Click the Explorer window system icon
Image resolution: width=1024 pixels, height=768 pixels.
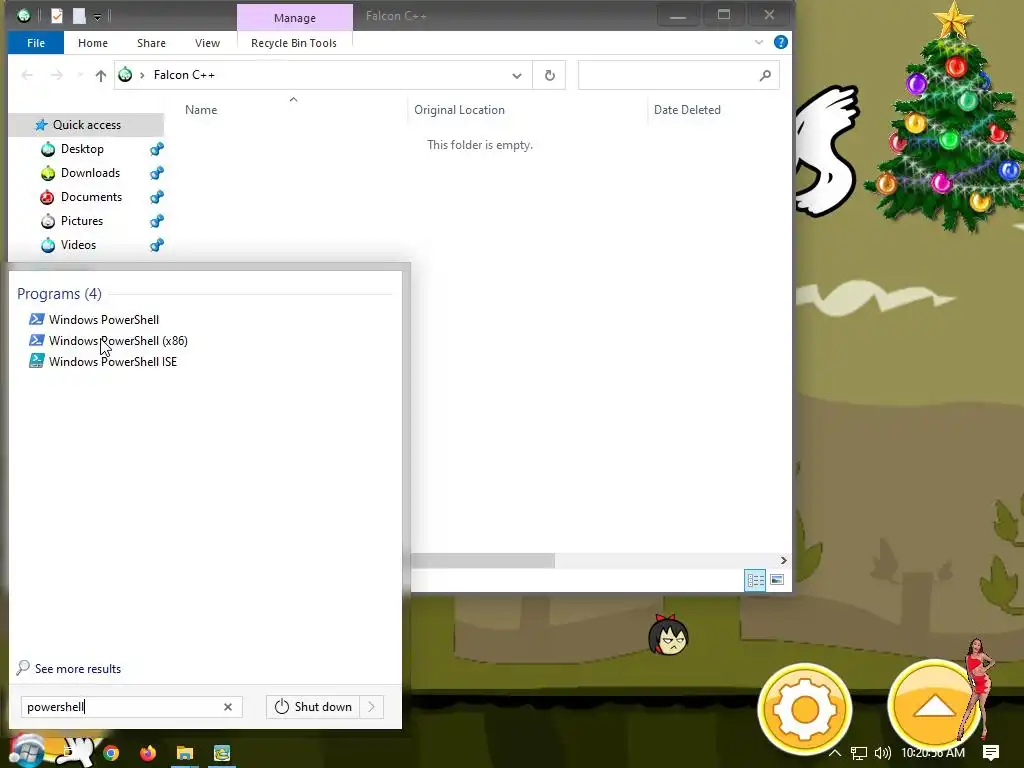[24, 16]
